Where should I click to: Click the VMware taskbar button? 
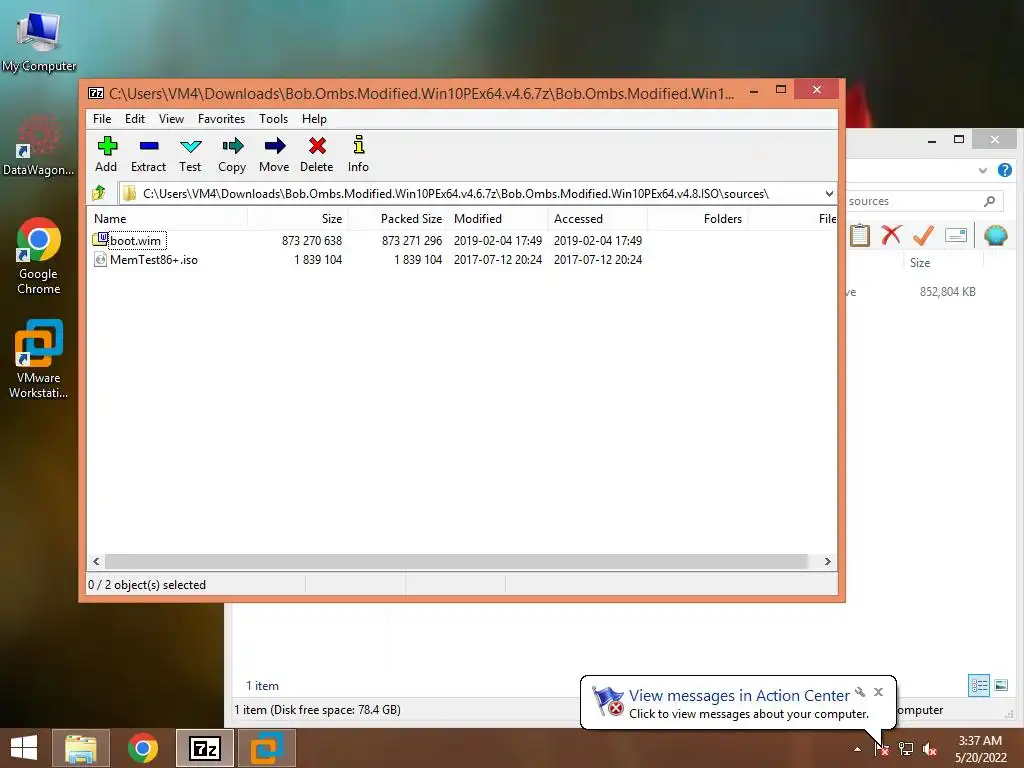click(x=267, y=748)
